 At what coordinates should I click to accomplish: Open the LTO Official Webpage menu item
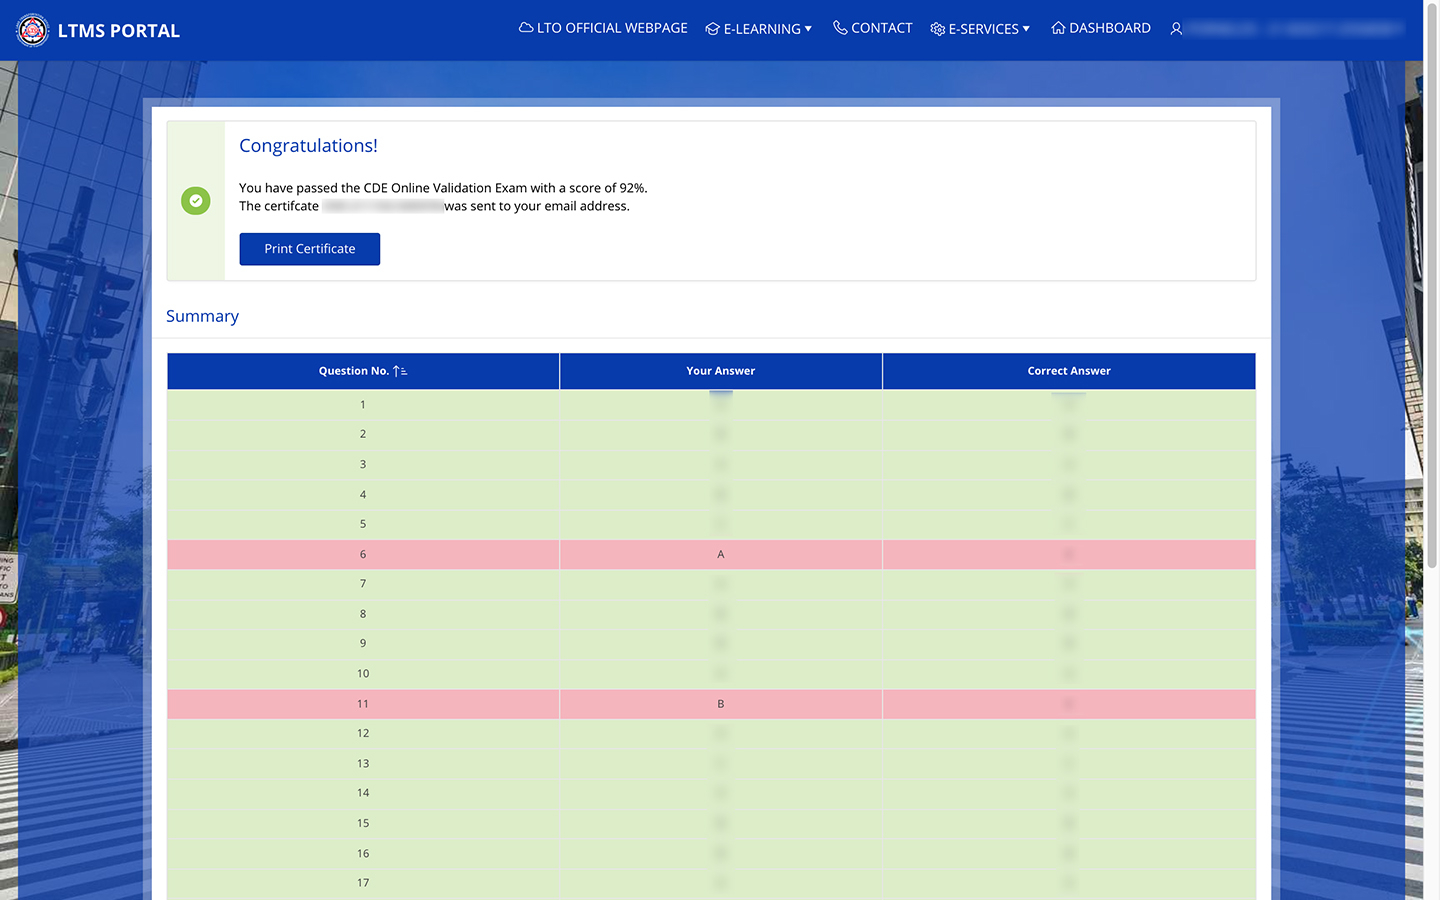coord(612,28)
